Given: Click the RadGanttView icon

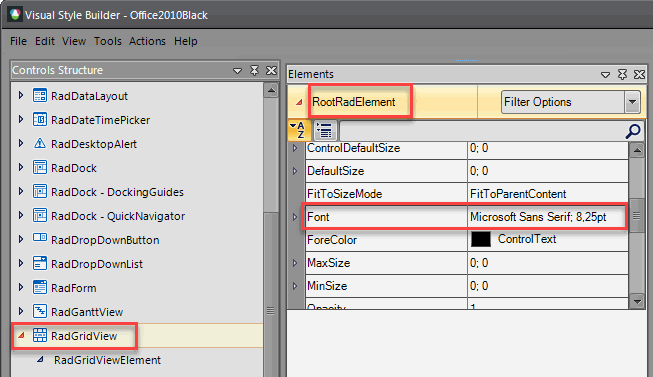Looking at the screenshot, I should [x=40, y=311].
